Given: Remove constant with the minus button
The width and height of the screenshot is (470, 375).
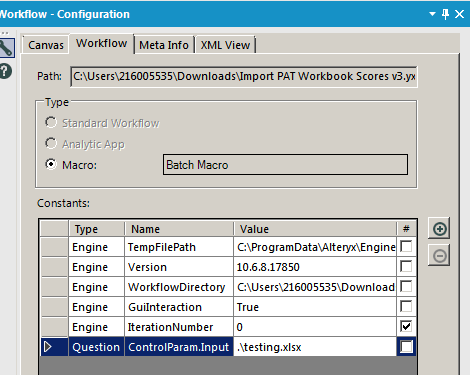Looking at the screenshot, I should tap(439, 256).
